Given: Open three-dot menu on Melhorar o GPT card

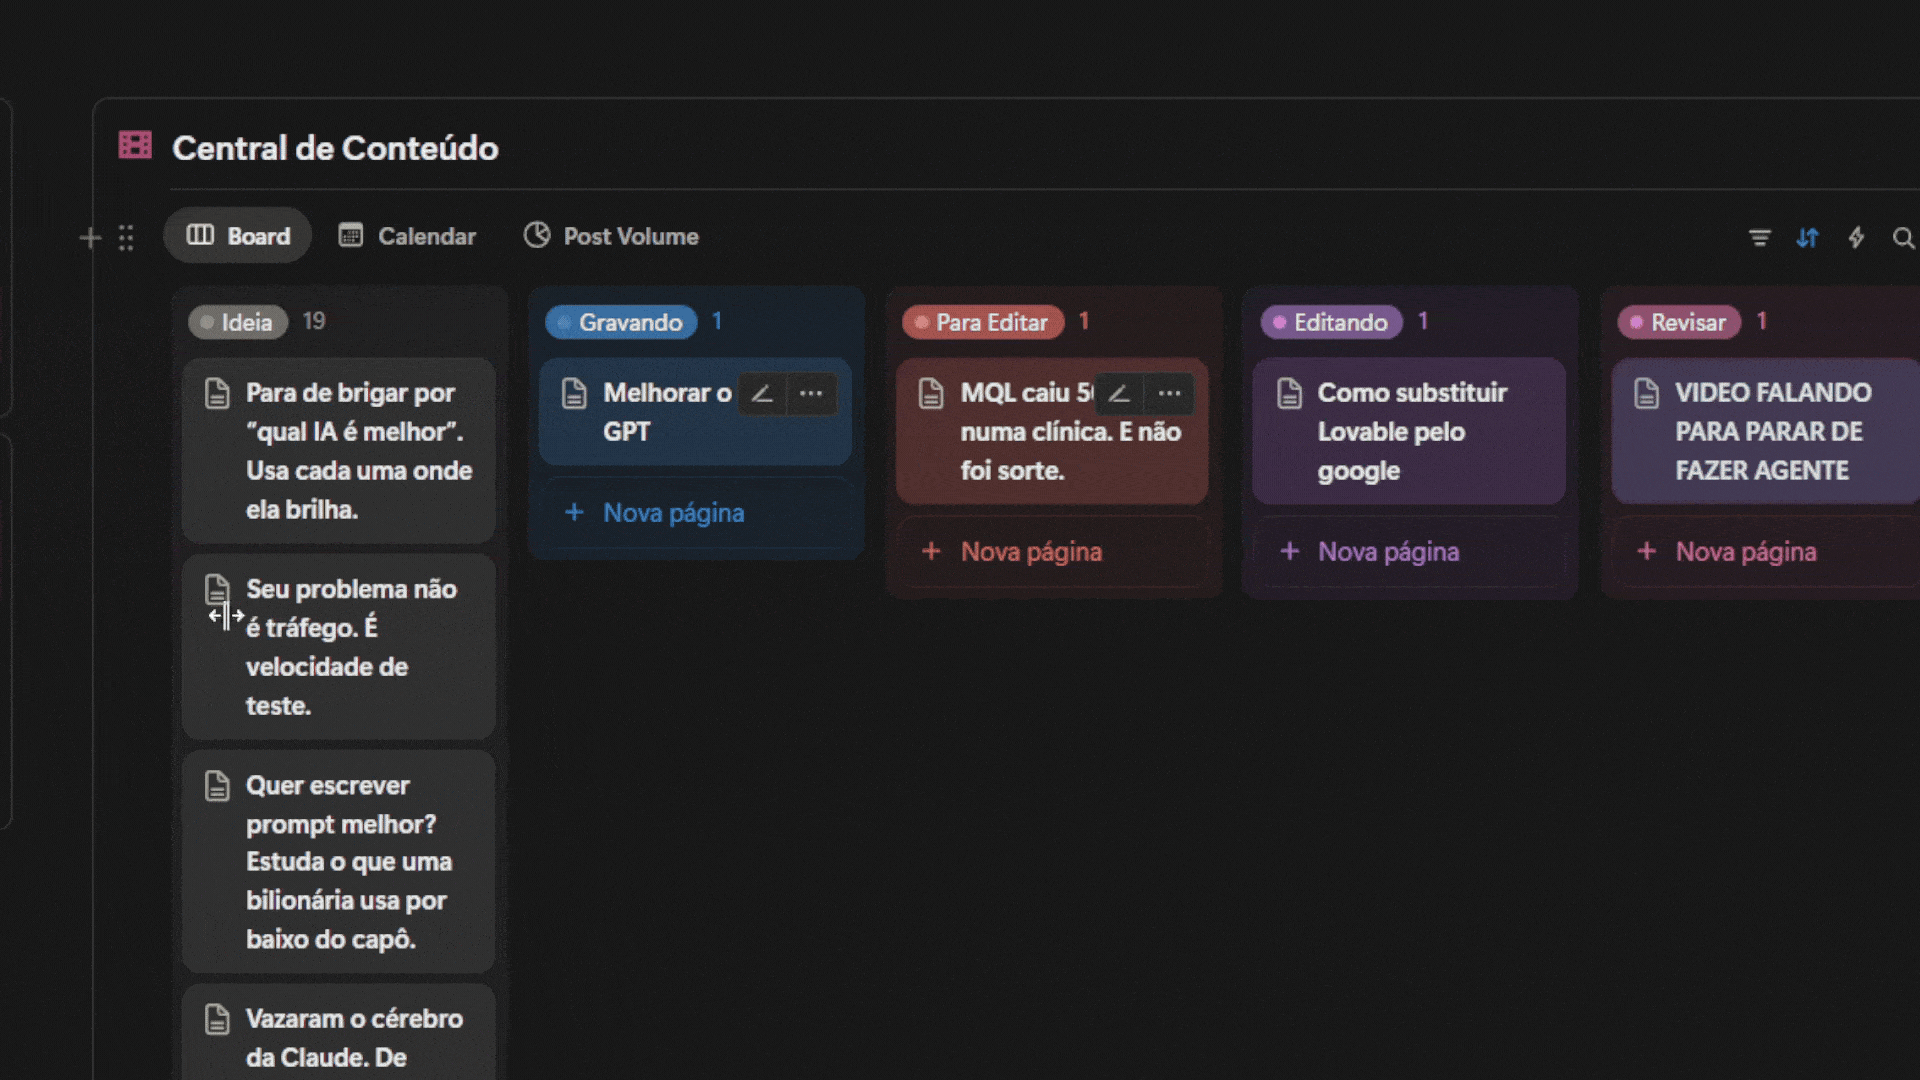Looking at the screenshot, I should coord(811,394).
